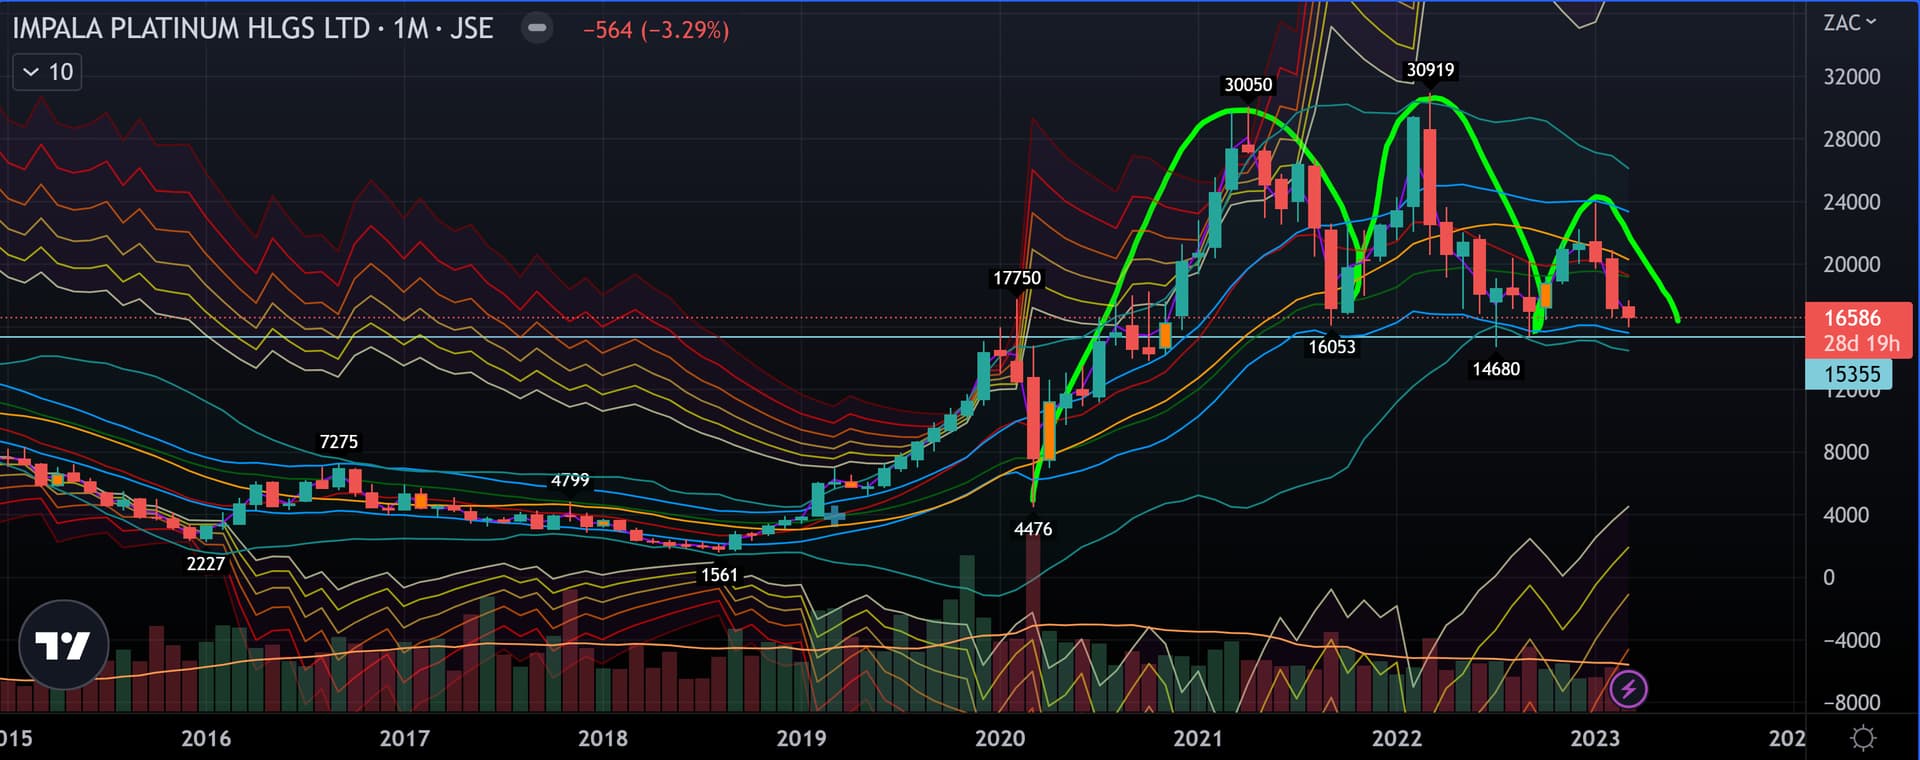Click the red -564 (-3.29%) price change
Image resolution: width=1920 pixels, height=760 pixels.
tap(656, 30)
